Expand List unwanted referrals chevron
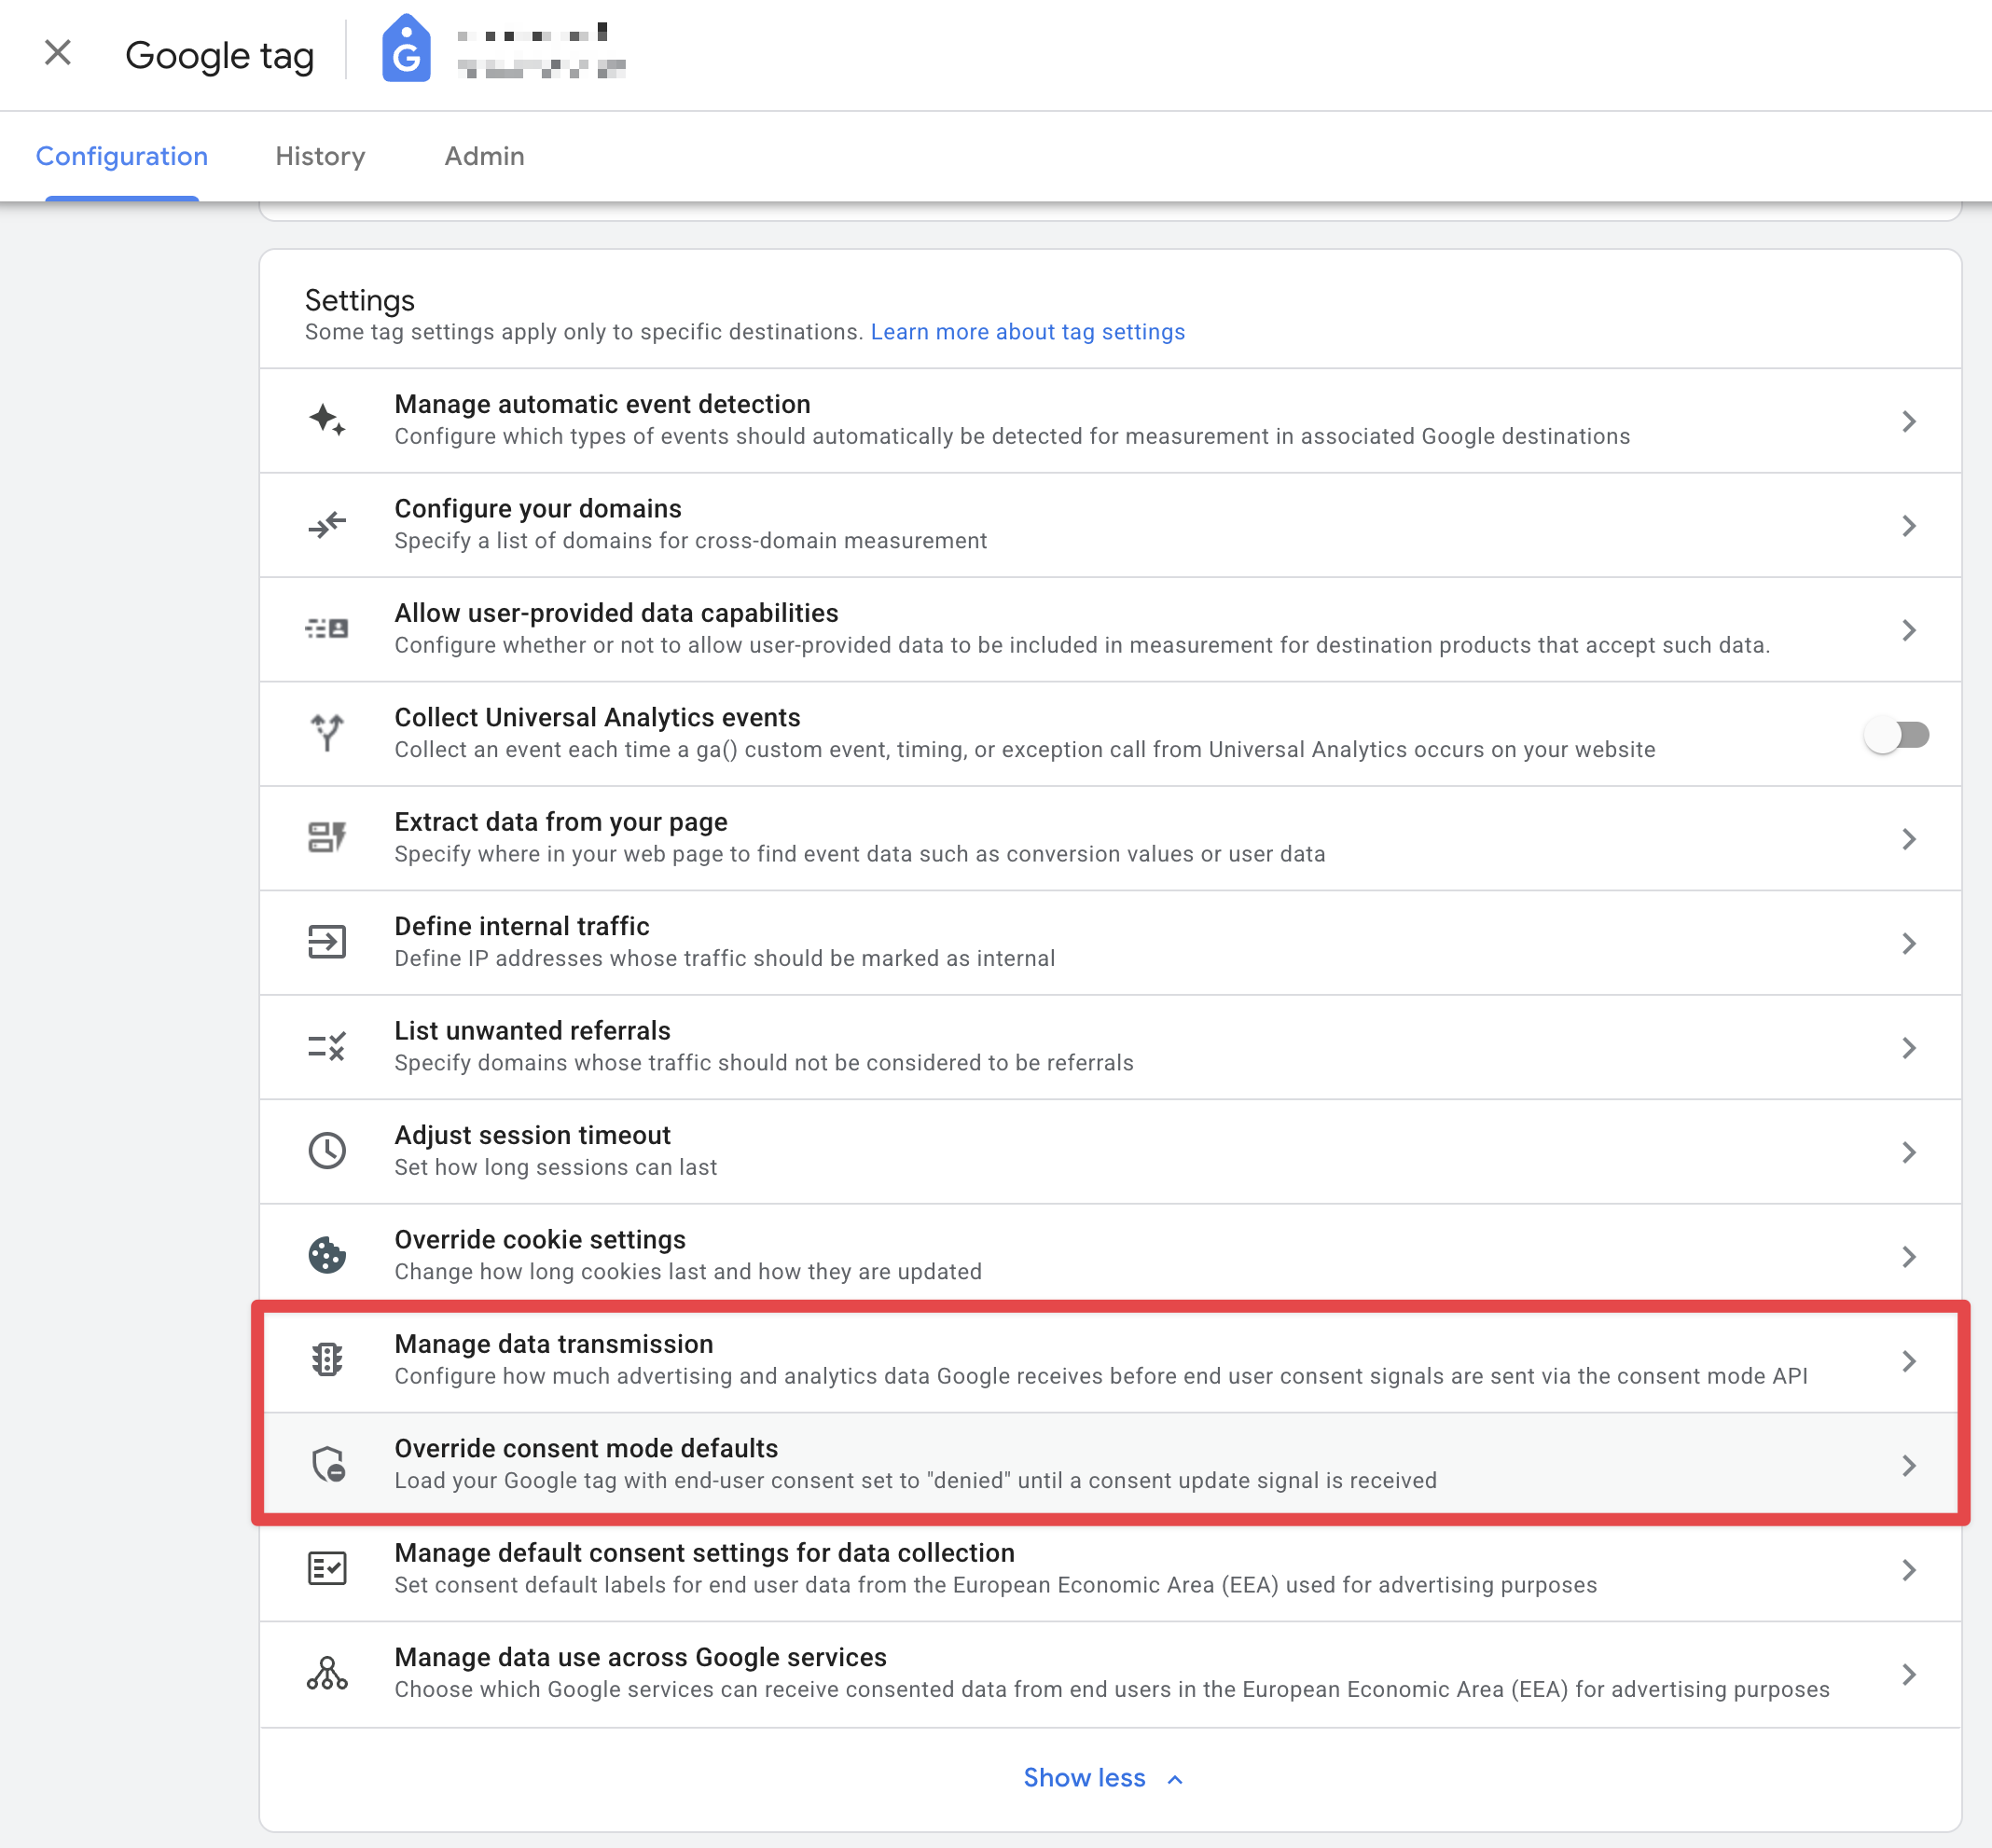 1909,1048
